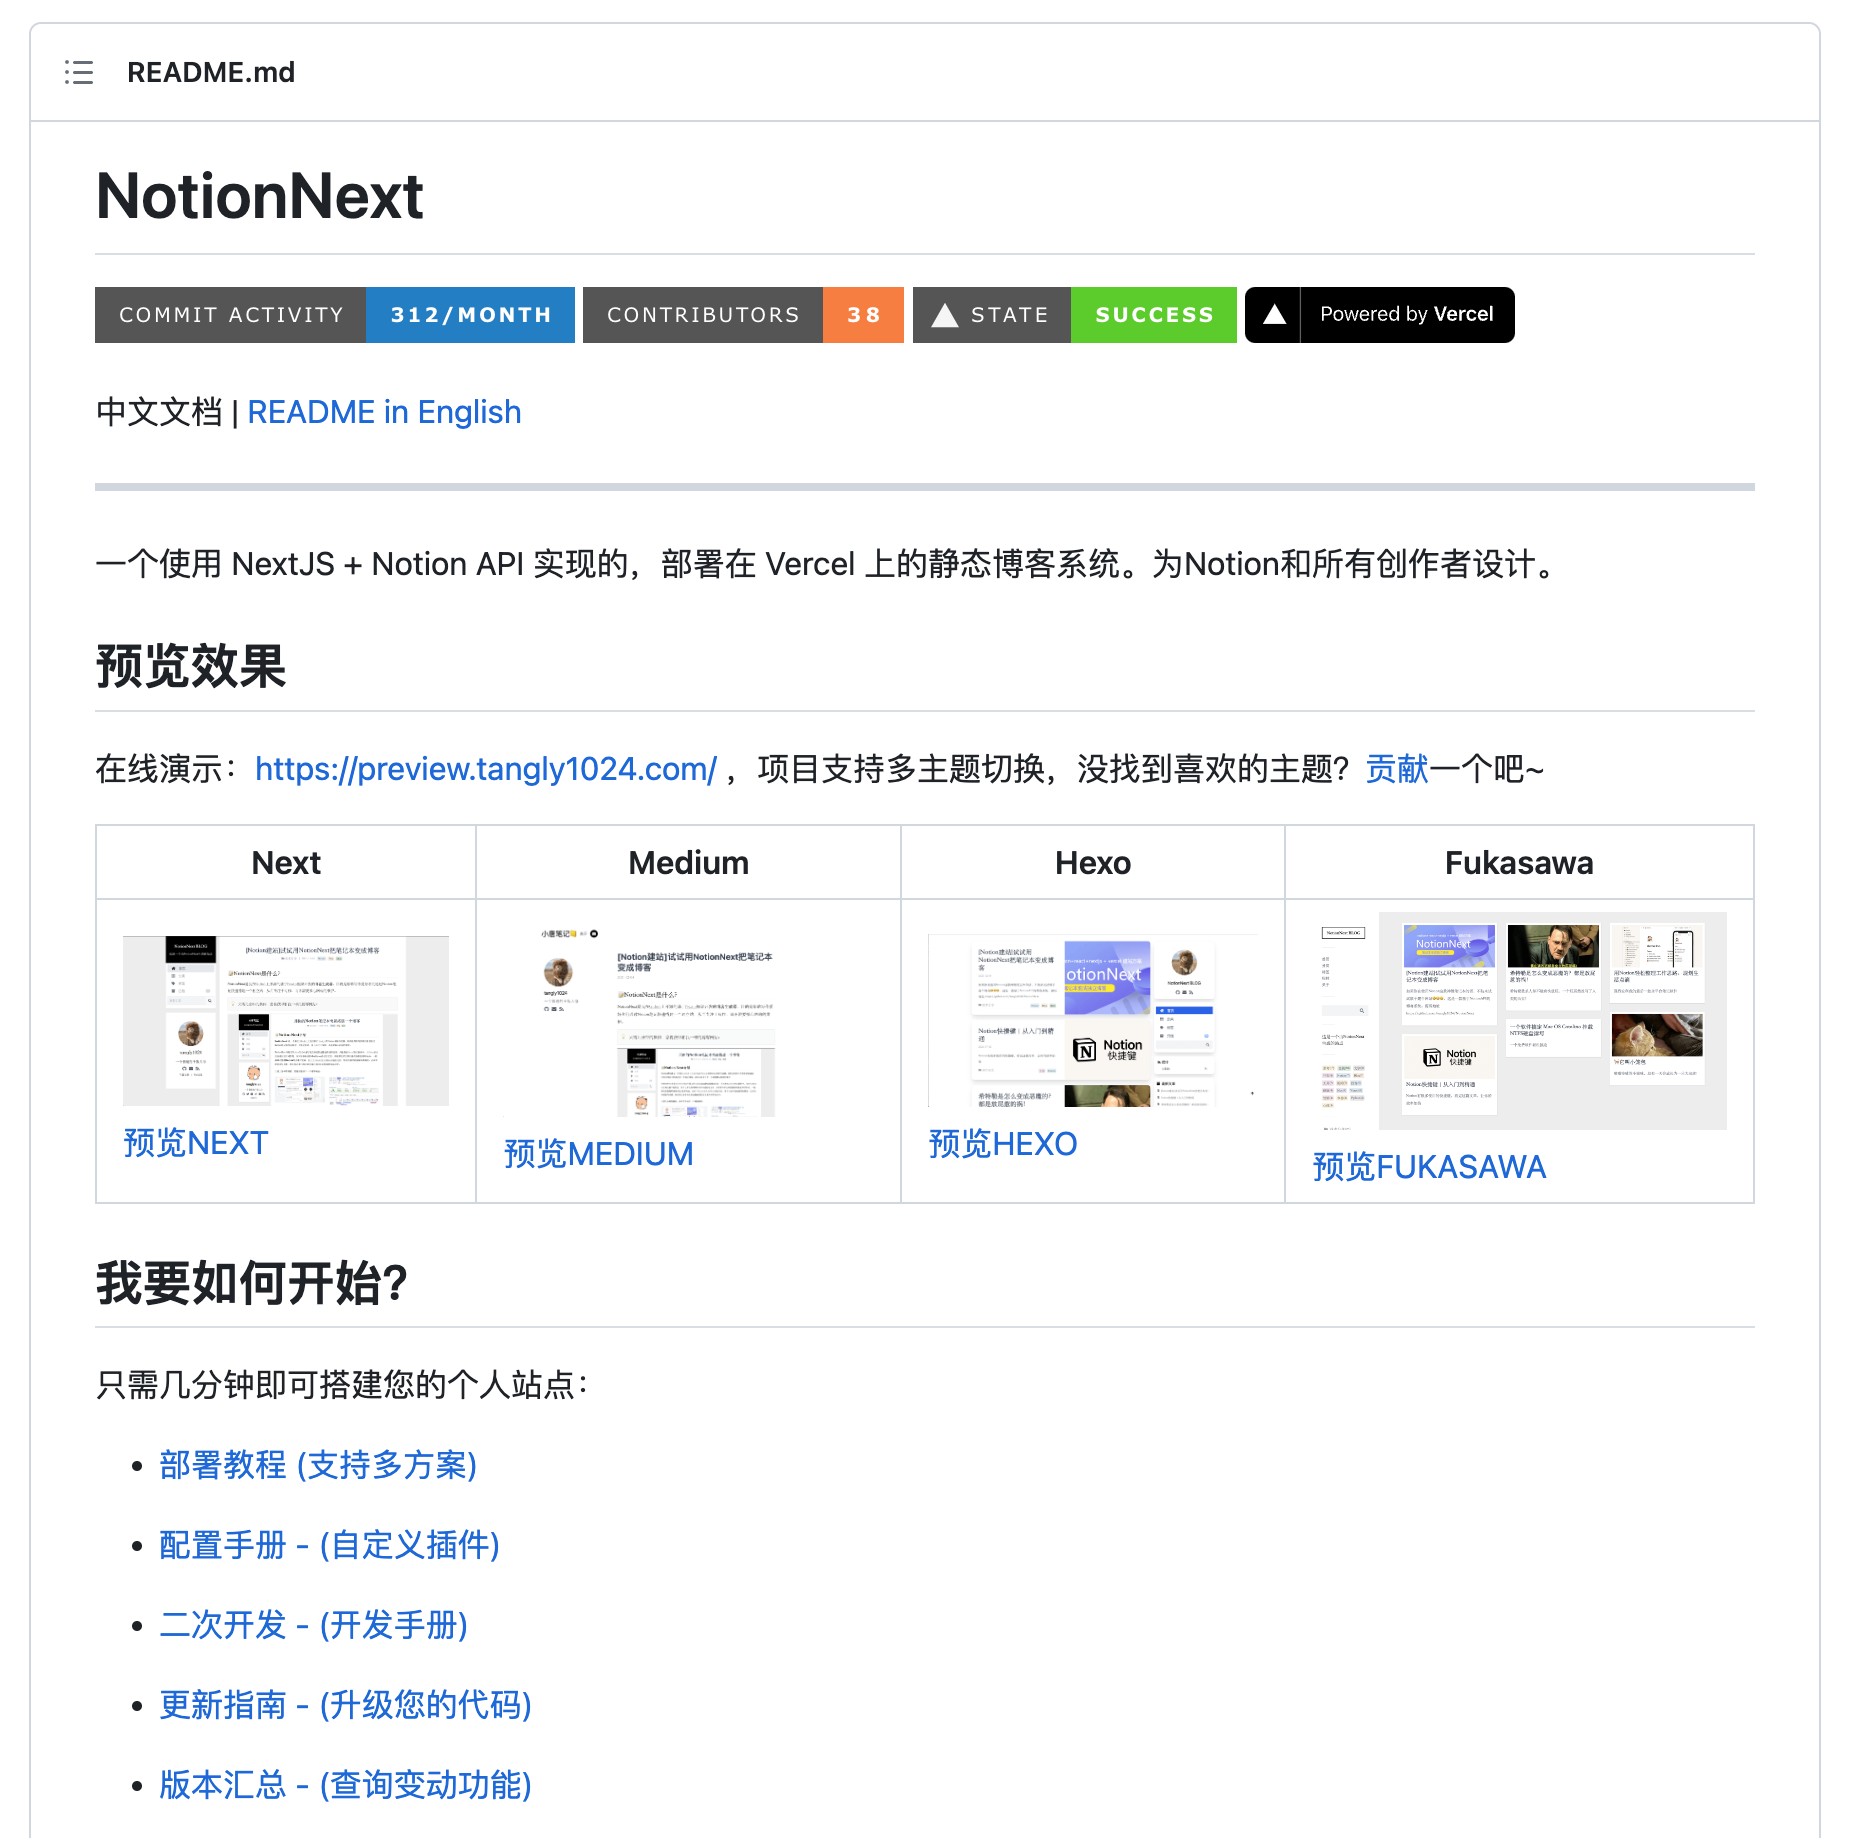Viewport: 1850px width, 1838px height.
Task: Click the 贡献 contribute link
Action: tap(1397, 769)
